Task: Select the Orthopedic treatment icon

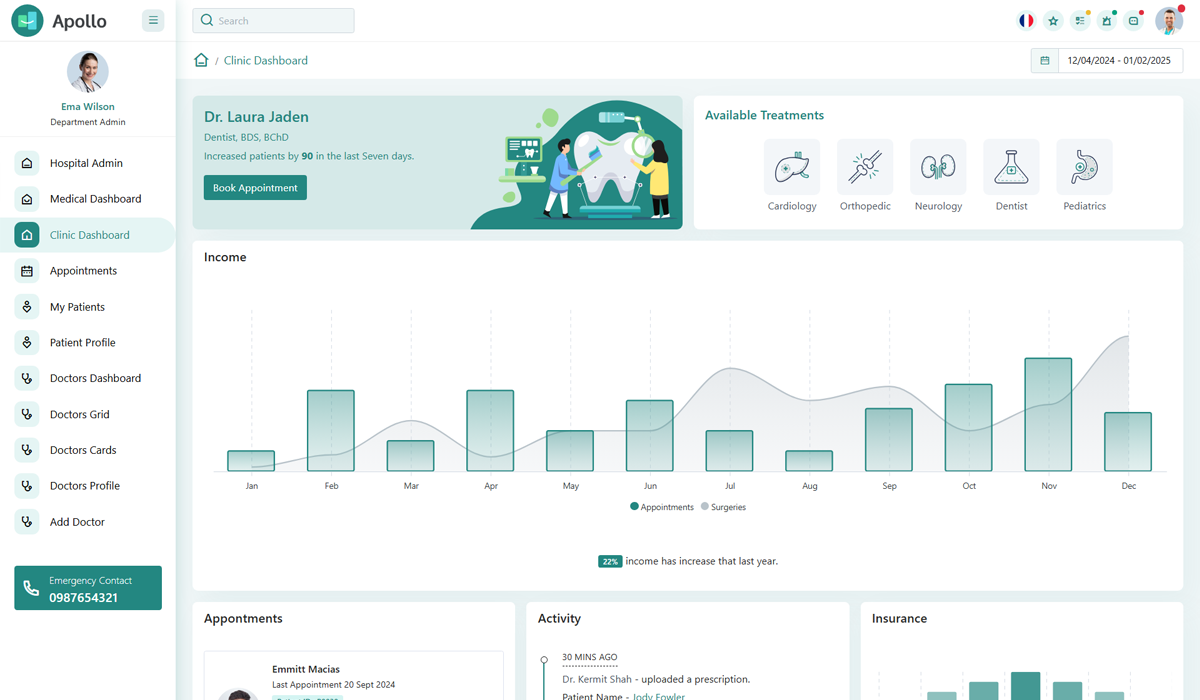Action: [865, 166]
